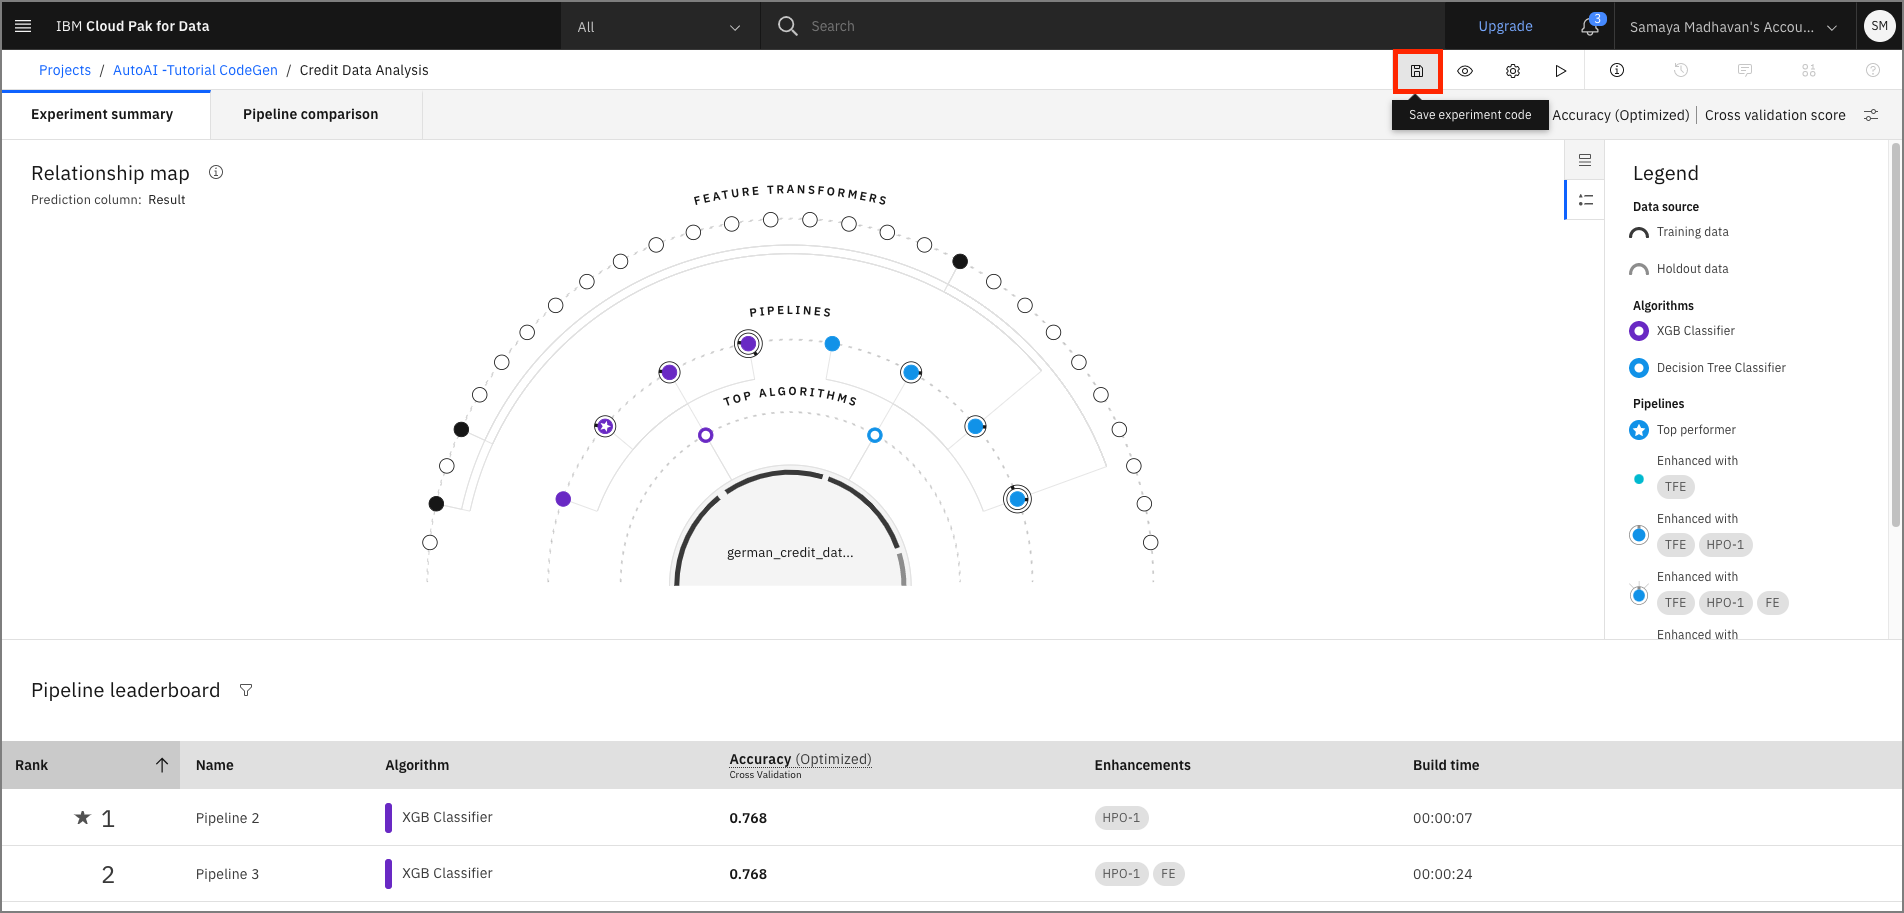Image resolution: width=1904 pixels, height=913 pixels.
Task: Click the starred top performer pipeline node
Action: (605, 427)
